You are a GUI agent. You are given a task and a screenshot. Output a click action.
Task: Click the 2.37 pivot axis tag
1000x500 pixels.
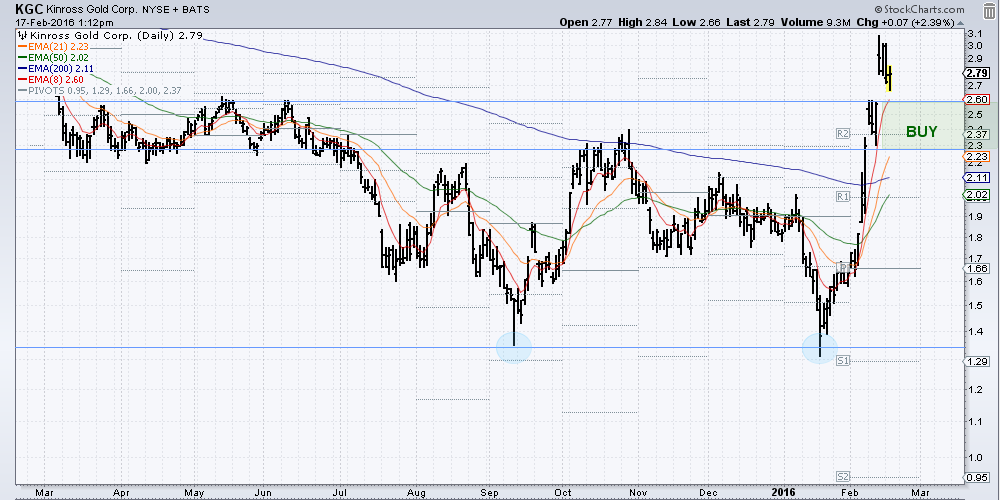pos(977,134)
